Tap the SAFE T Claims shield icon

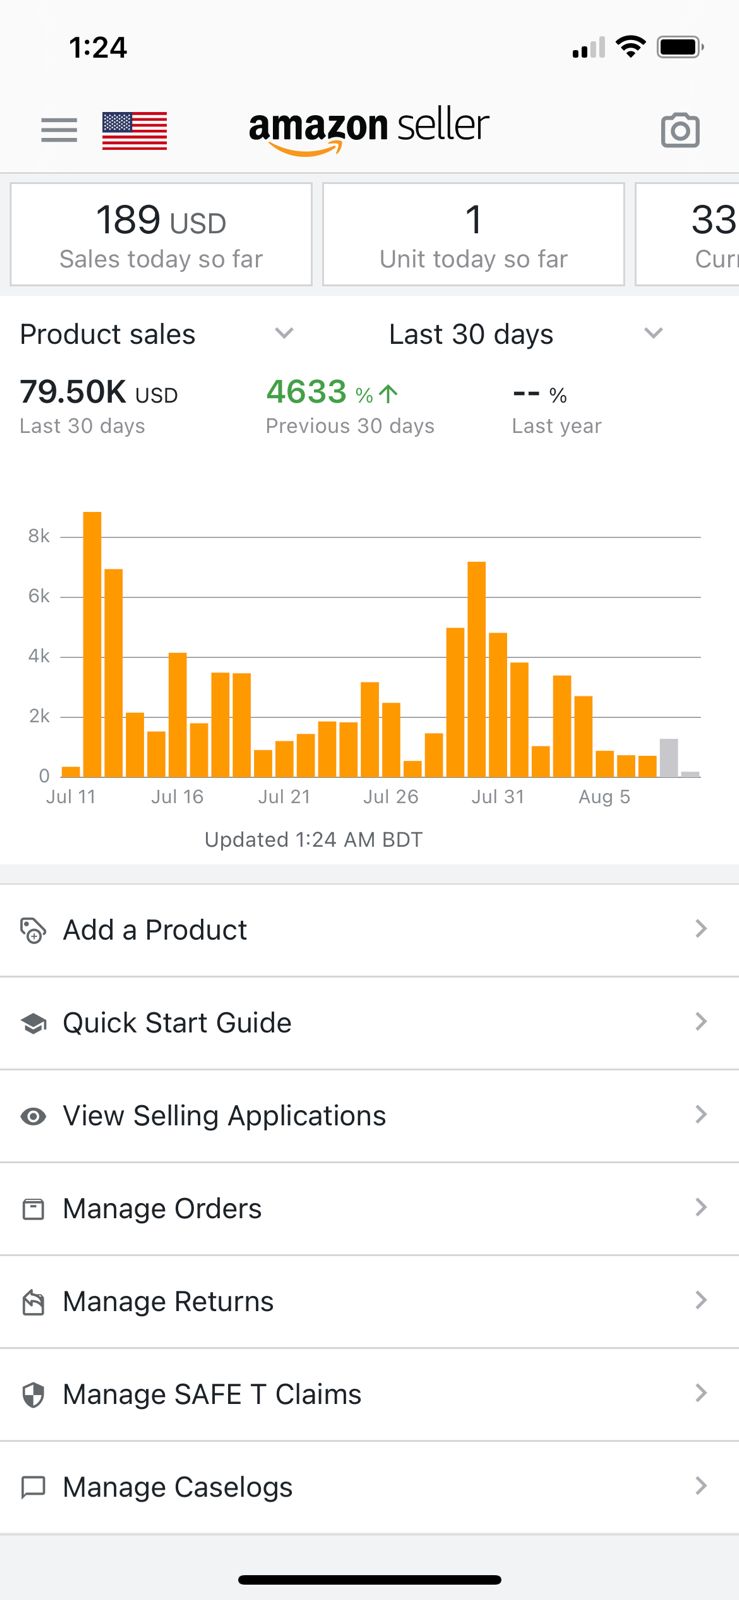point(33,1395)
